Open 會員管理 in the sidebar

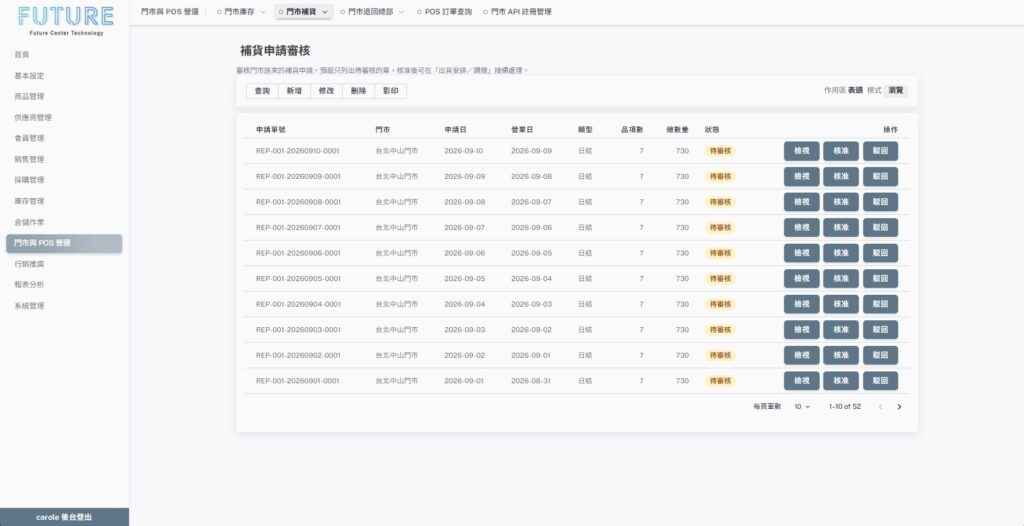coord(64,139)
